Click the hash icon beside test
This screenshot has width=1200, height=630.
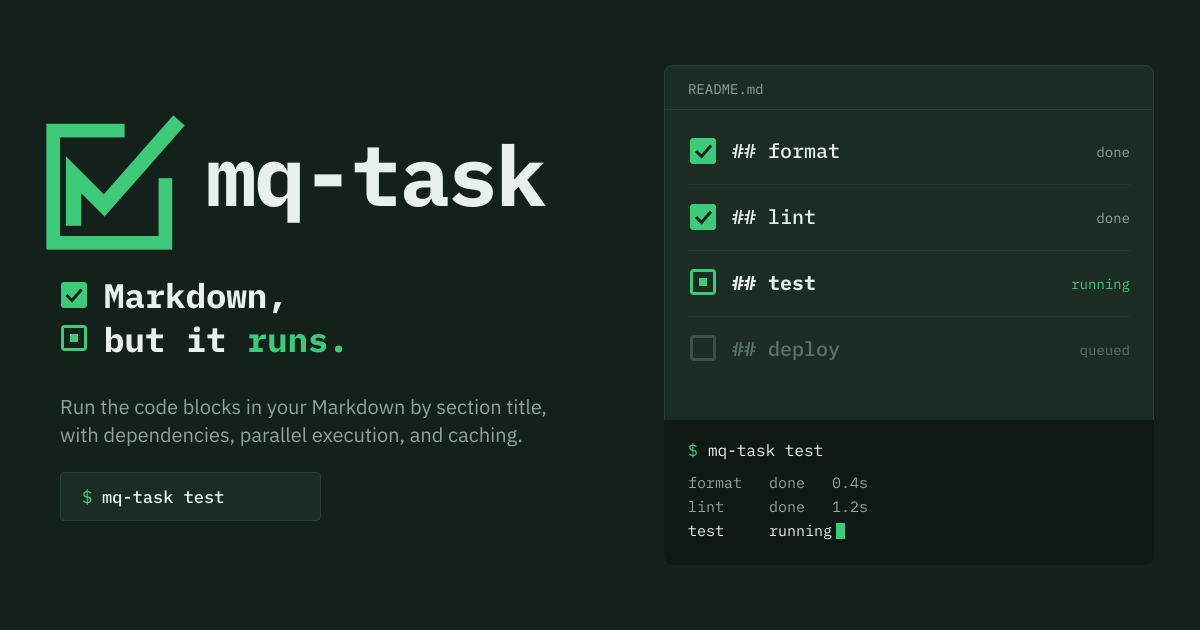744,283
